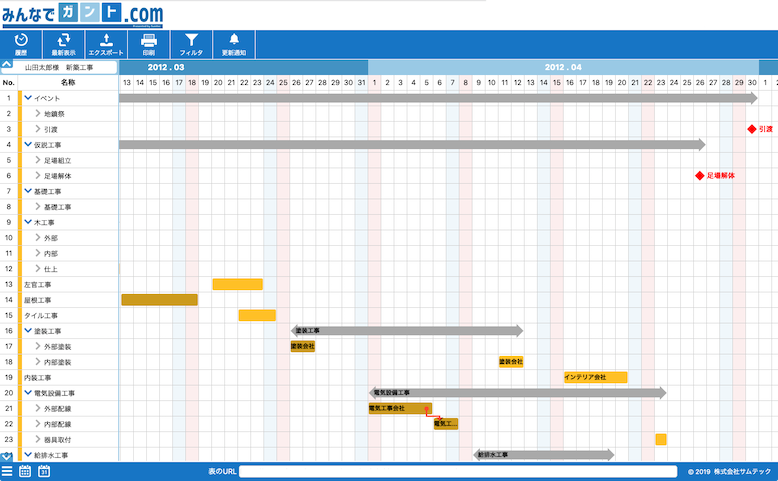Click the calendar grid icon in bottom bar
Screen dimensions: 778x481
coord(25,471)
